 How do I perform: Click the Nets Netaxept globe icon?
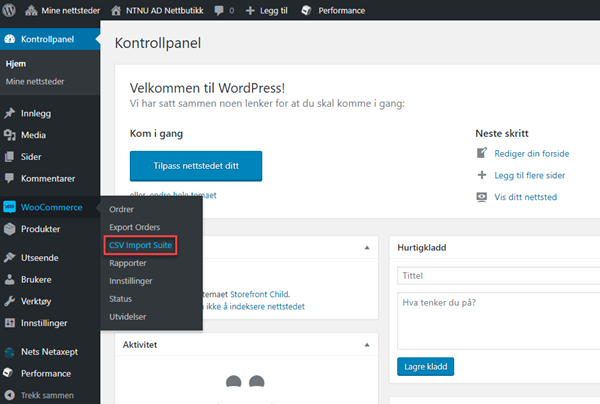[x=10, y=352]
